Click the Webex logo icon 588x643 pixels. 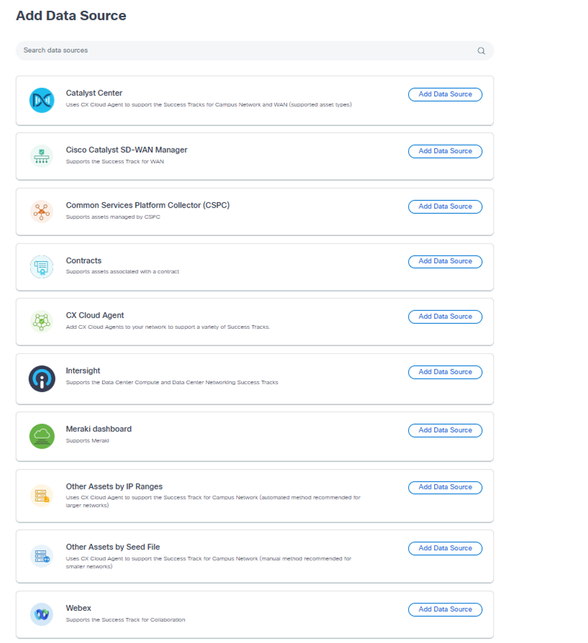(x=41, y=614)
